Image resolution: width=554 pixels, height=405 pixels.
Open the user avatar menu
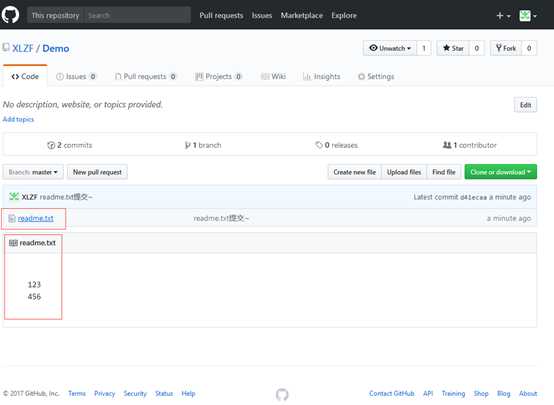[528, 16]
